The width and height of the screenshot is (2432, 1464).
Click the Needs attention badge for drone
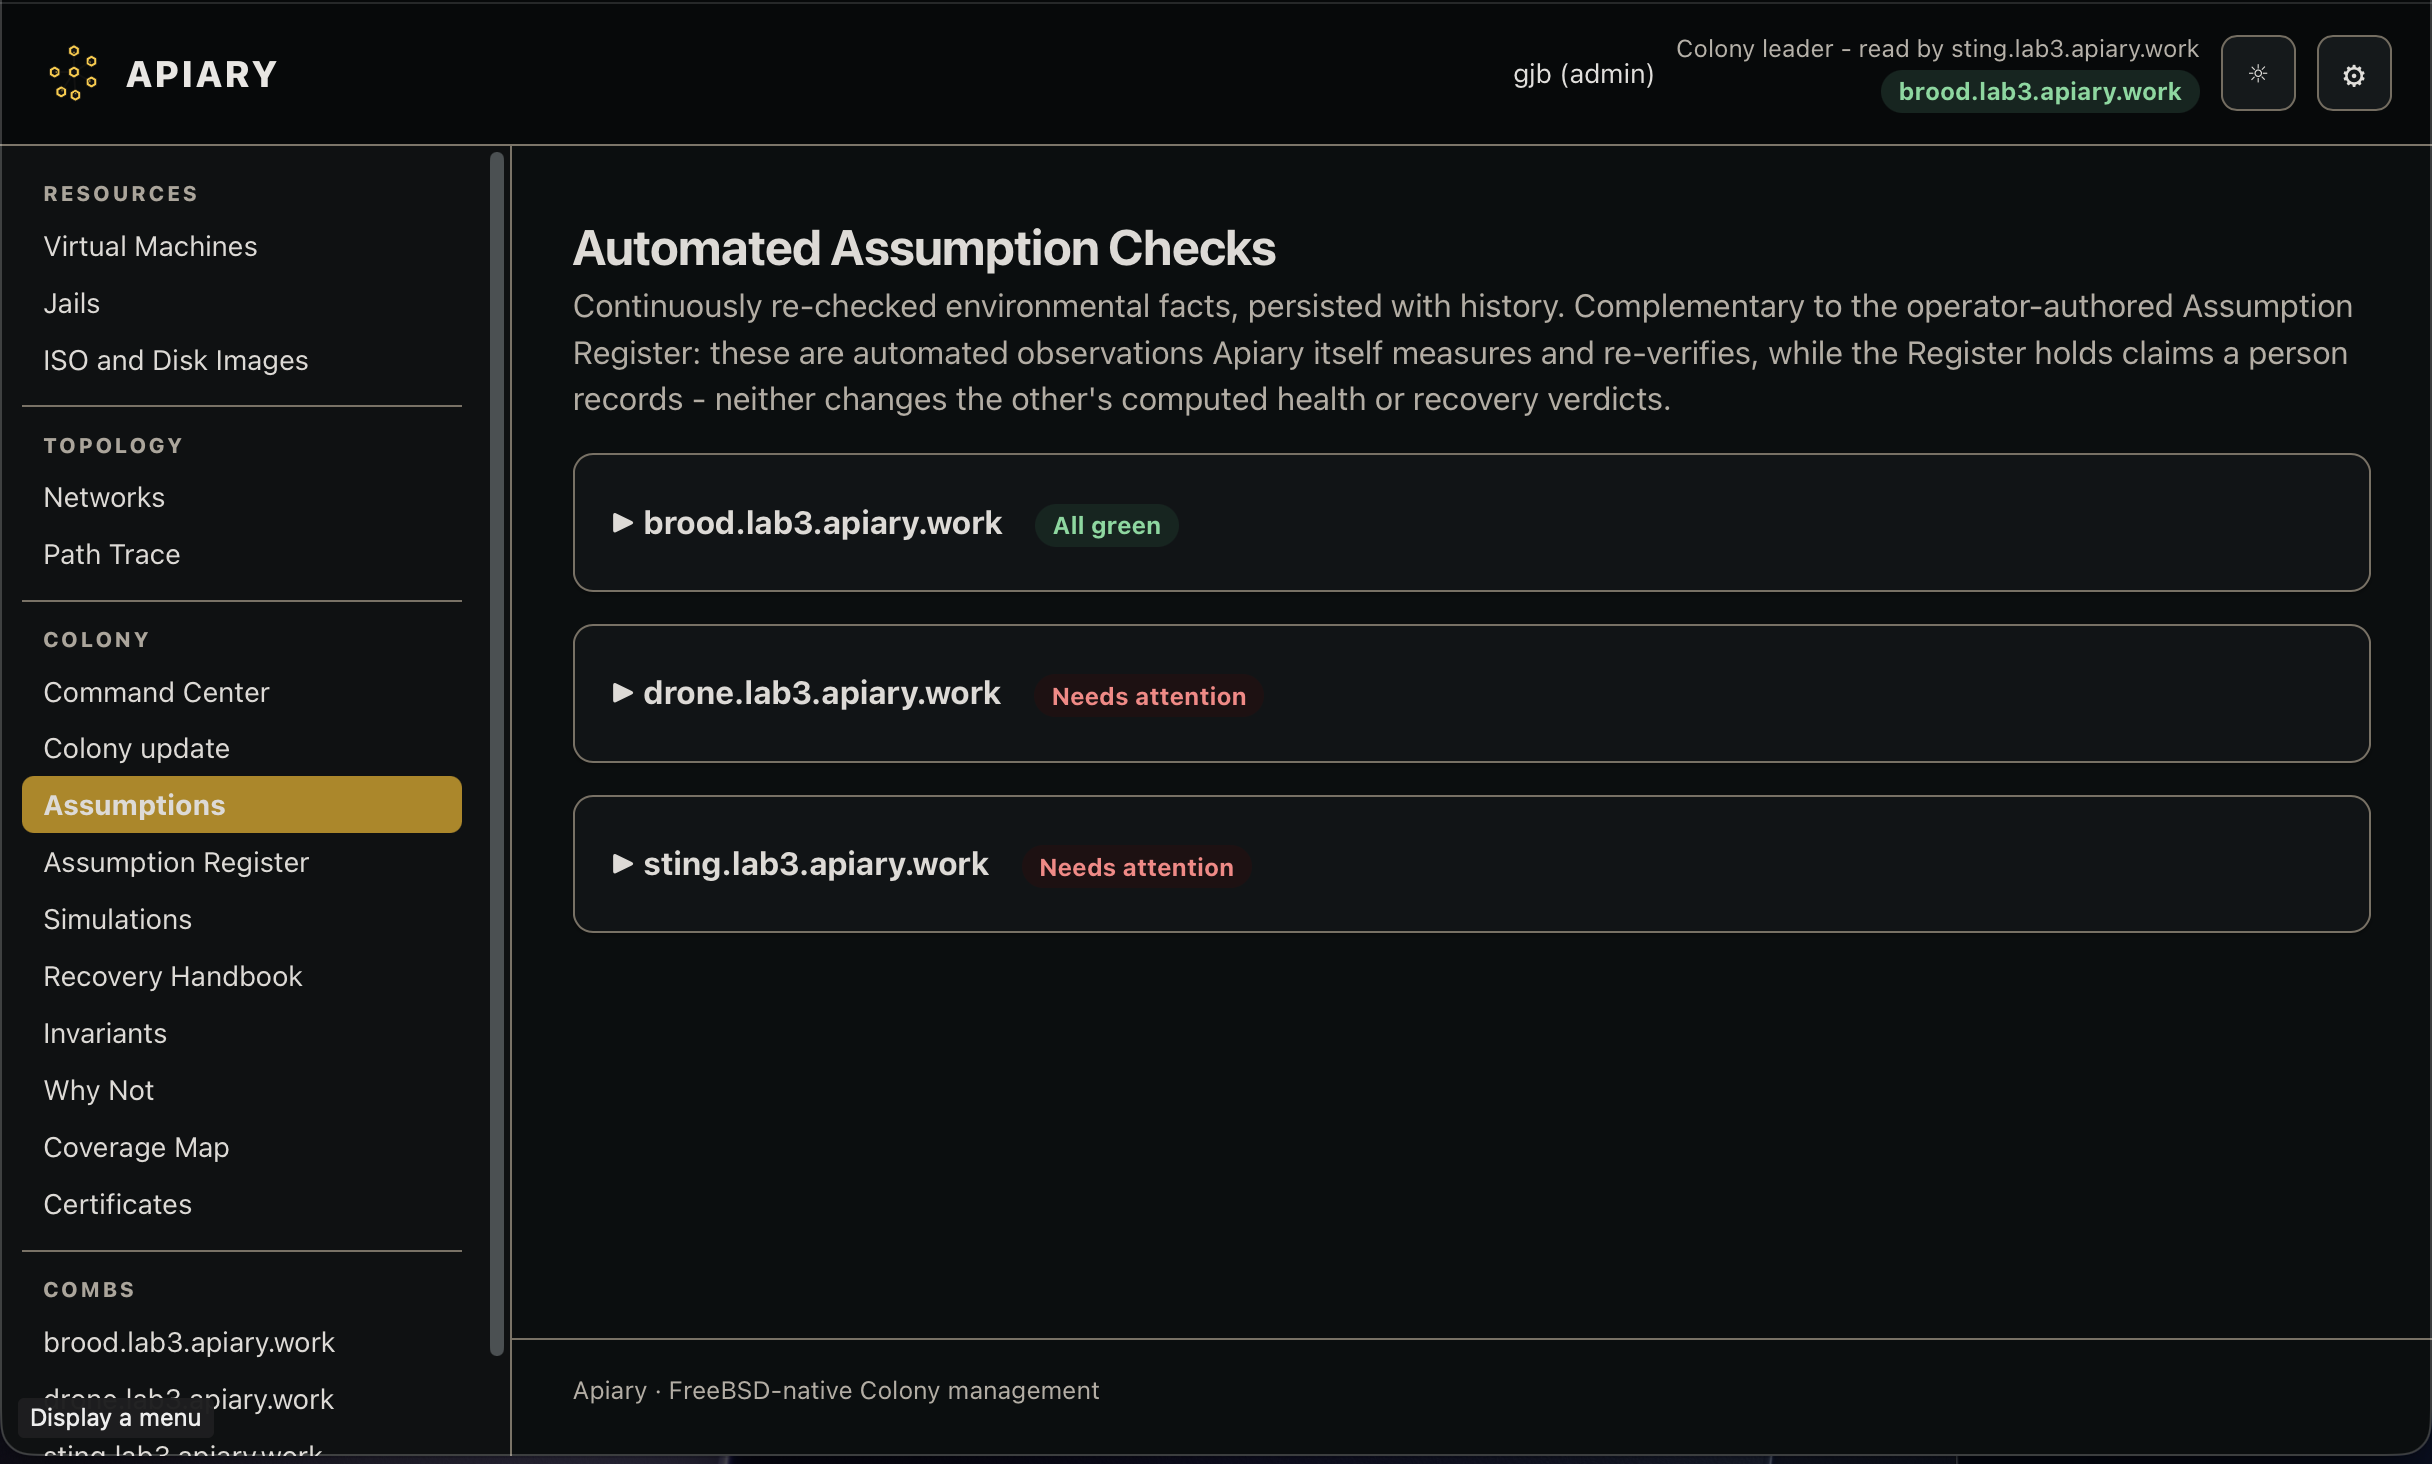1148,697
